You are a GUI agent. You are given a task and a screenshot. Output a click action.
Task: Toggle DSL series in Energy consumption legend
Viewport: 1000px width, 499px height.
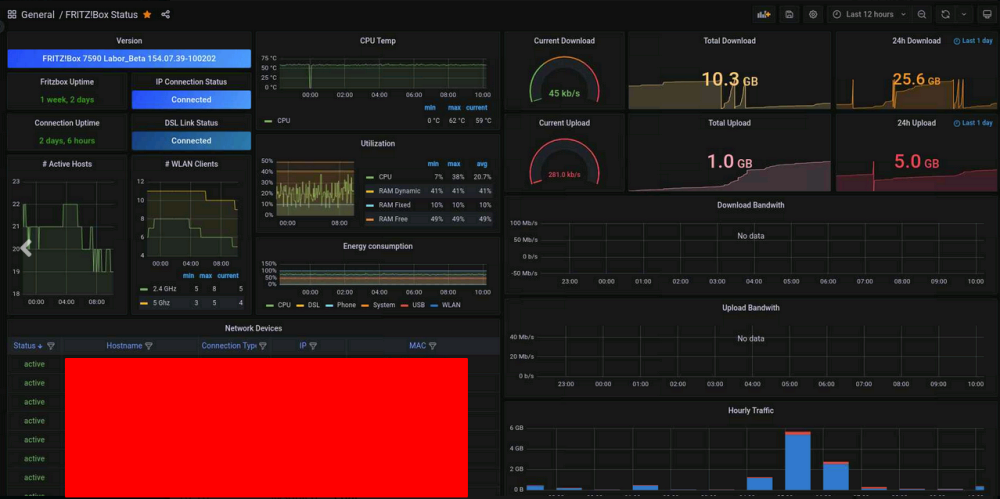(x=314, y=305)
